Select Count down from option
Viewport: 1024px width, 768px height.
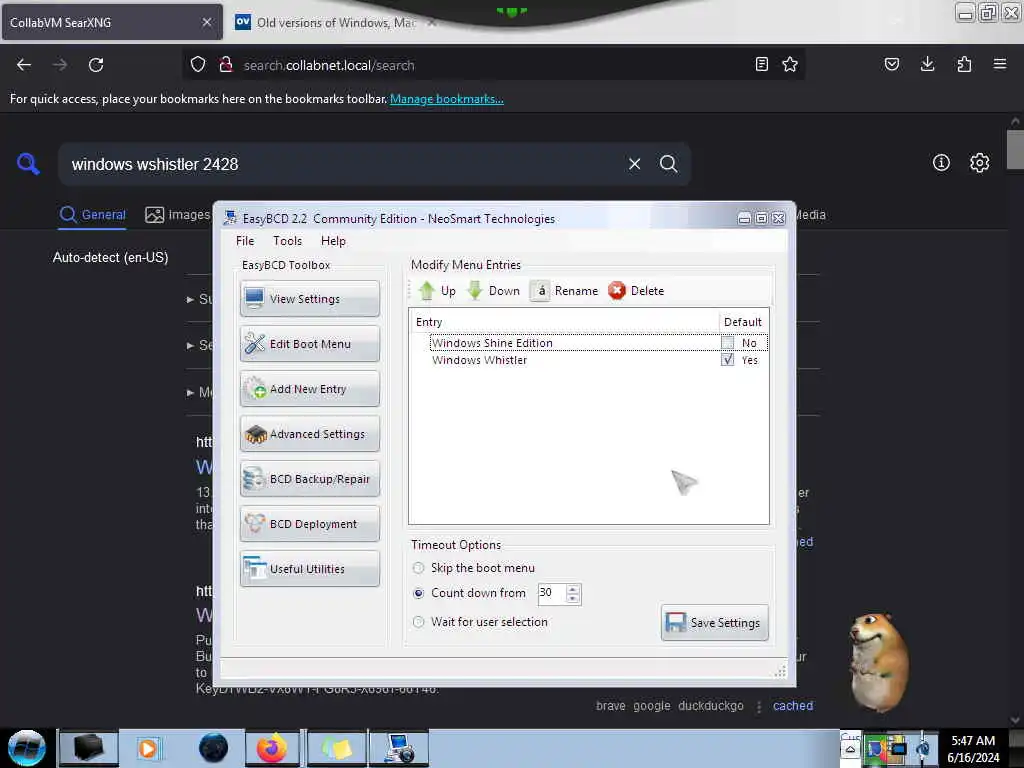coord(419,593)
